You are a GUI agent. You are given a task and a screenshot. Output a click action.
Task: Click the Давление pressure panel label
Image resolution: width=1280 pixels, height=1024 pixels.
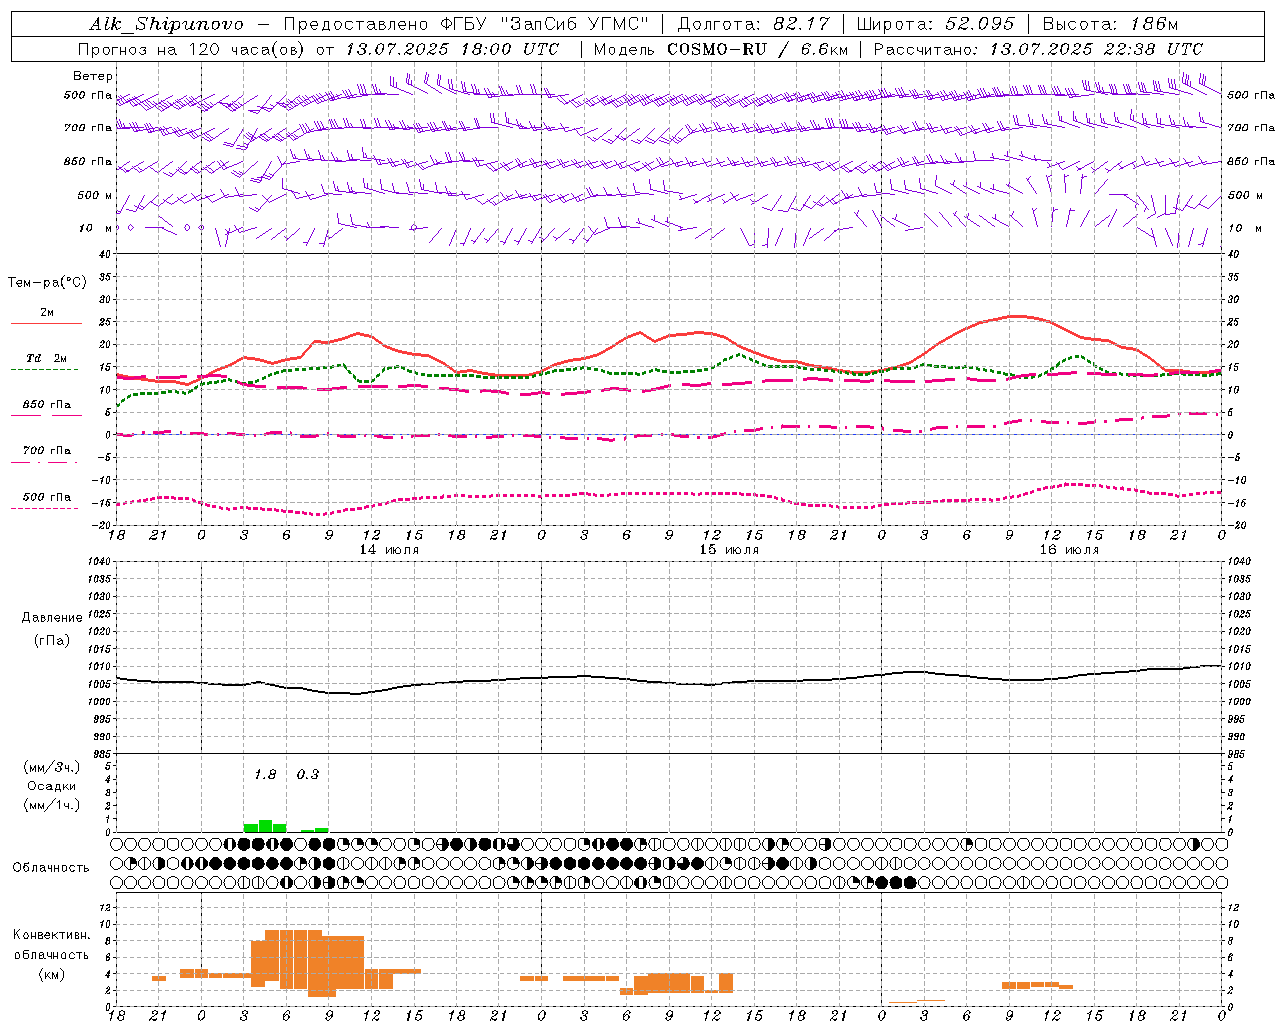pyautogui.click(x=52, y=618)
